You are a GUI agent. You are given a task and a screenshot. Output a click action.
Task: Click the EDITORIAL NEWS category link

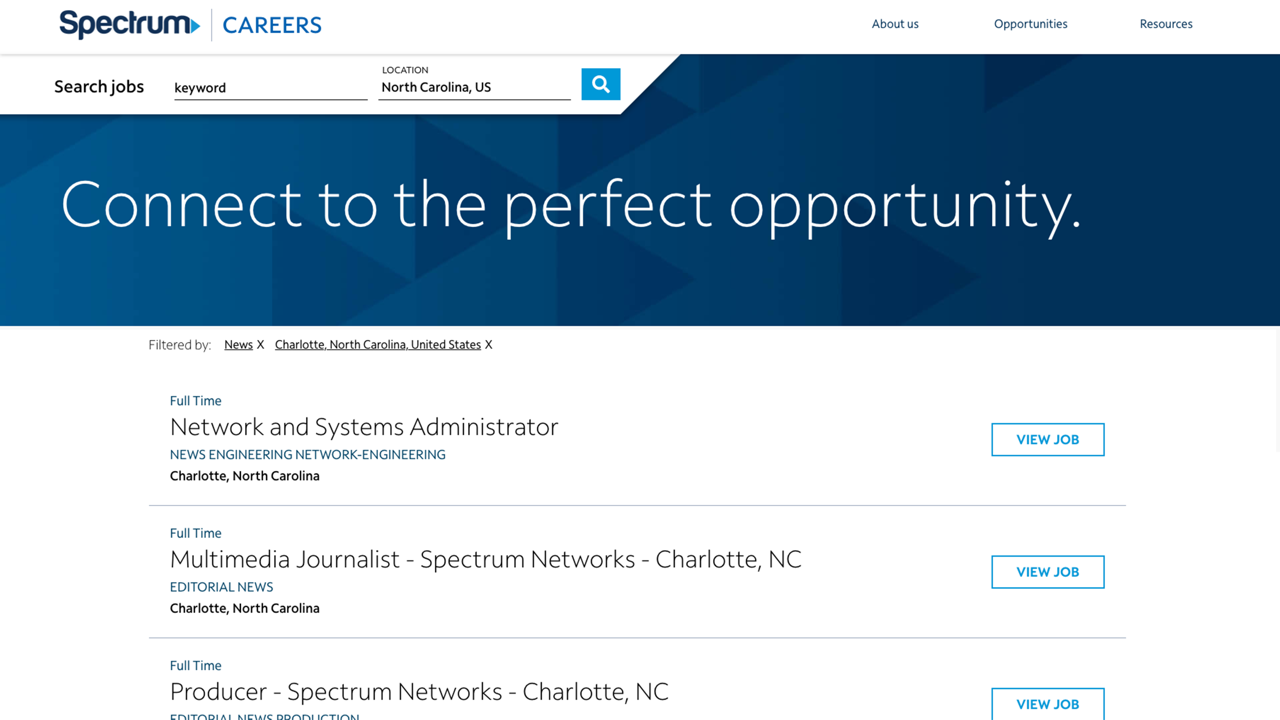[x=221, y=587]
